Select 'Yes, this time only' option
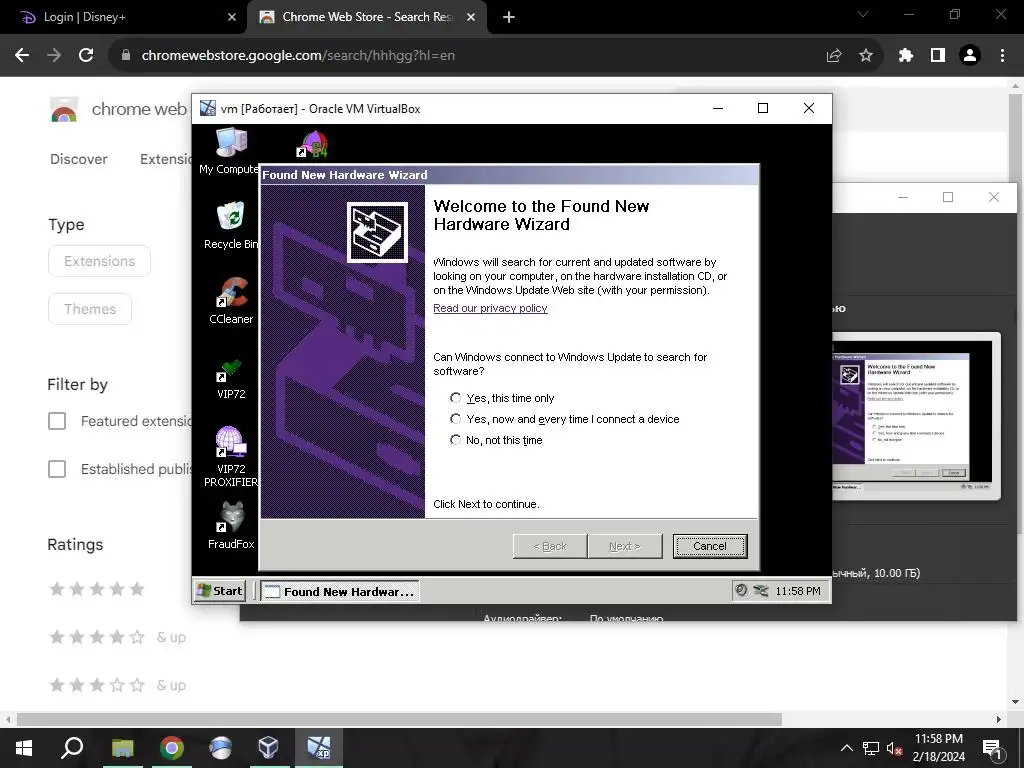This screenshot has height=768, width=1024. click(455, 398)
